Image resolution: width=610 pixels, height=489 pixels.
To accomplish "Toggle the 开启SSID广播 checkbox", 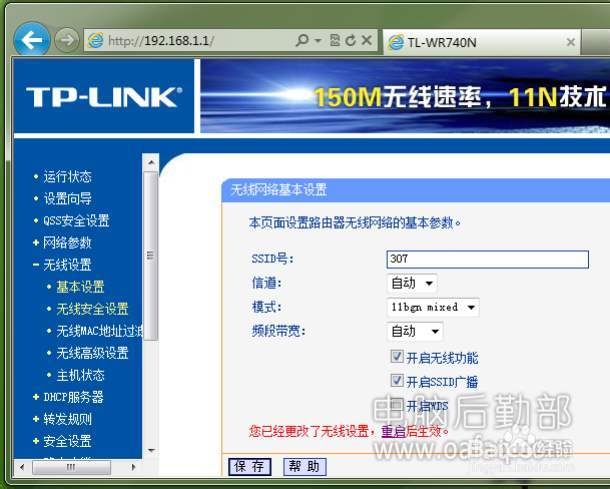I will tap(397, 380).
